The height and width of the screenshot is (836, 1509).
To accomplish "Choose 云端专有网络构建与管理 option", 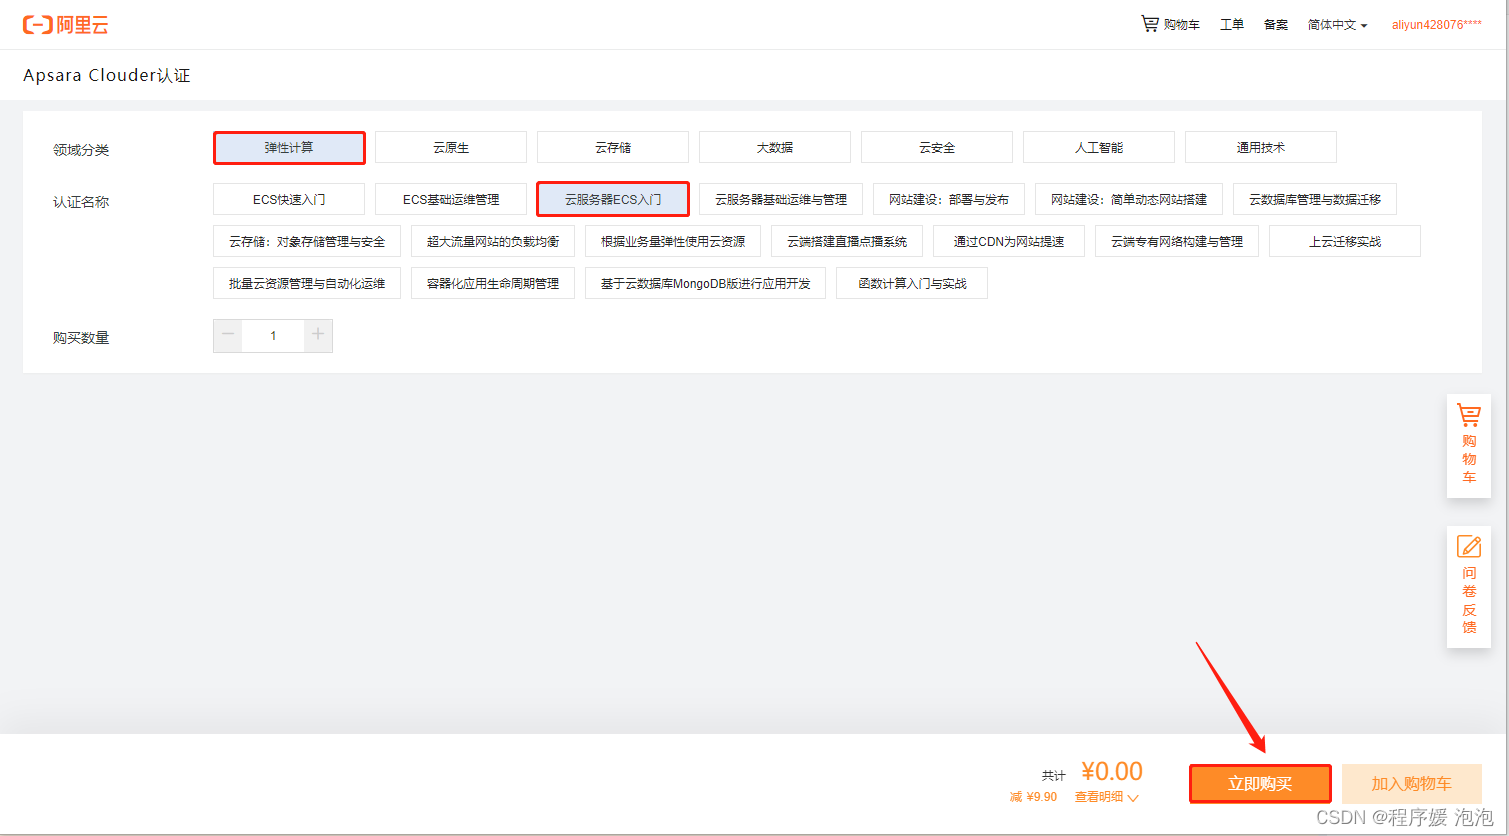I will click(x=1177, y=241).
